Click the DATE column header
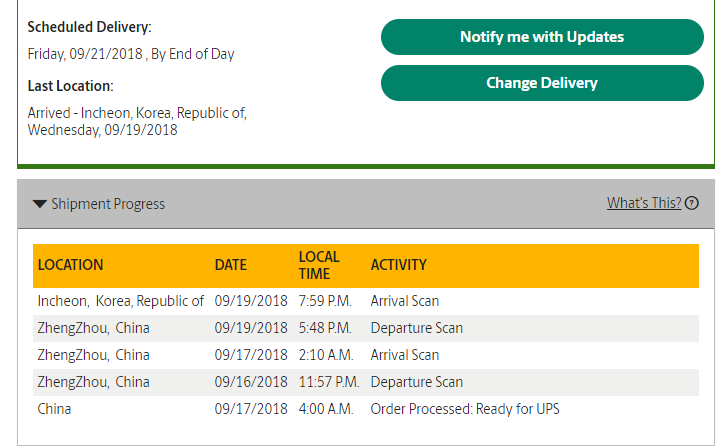Screen dimensions: 719x446 231,265
